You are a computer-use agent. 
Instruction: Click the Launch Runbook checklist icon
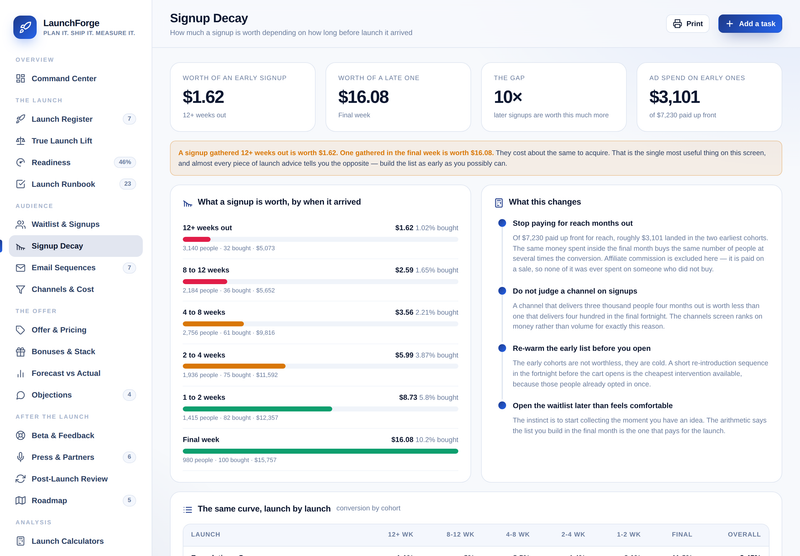tap(20, 184)
